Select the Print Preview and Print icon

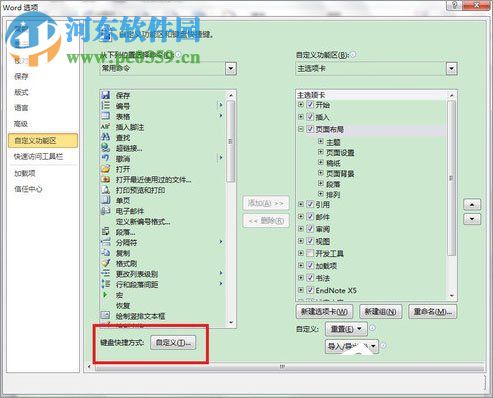click(105, 190)
